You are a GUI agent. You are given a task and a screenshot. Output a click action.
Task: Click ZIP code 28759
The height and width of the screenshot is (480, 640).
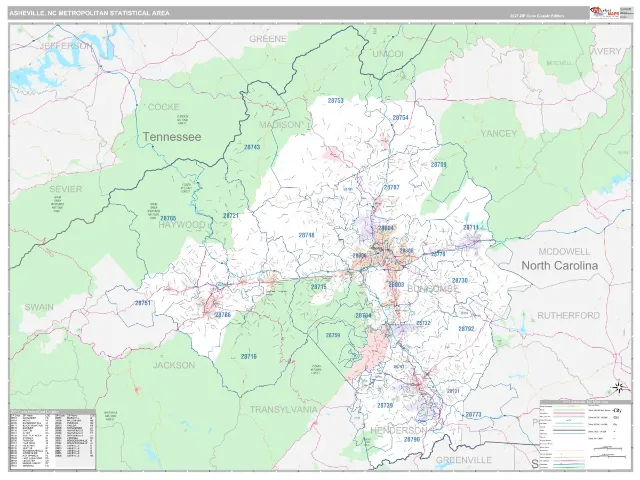point(333,335)
